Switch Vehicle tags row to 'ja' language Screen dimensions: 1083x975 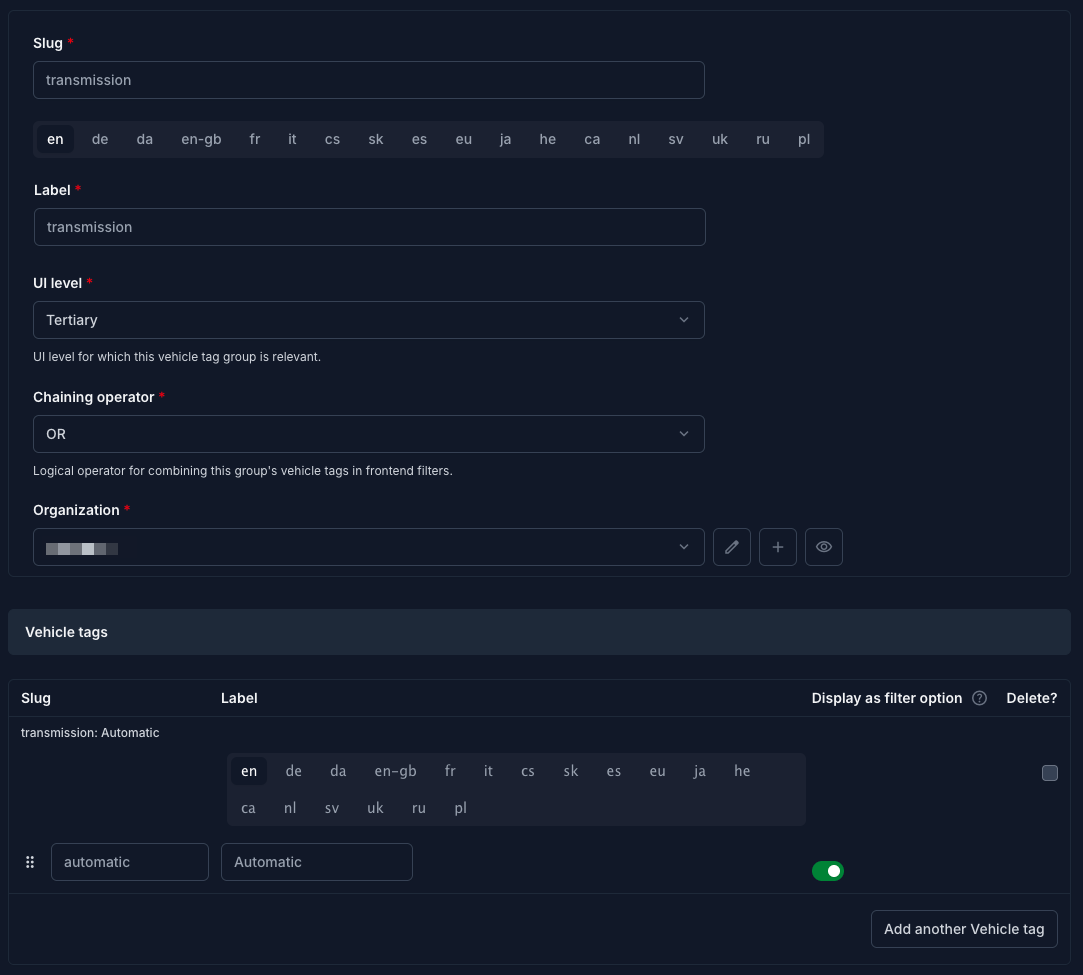click(700, 771)
